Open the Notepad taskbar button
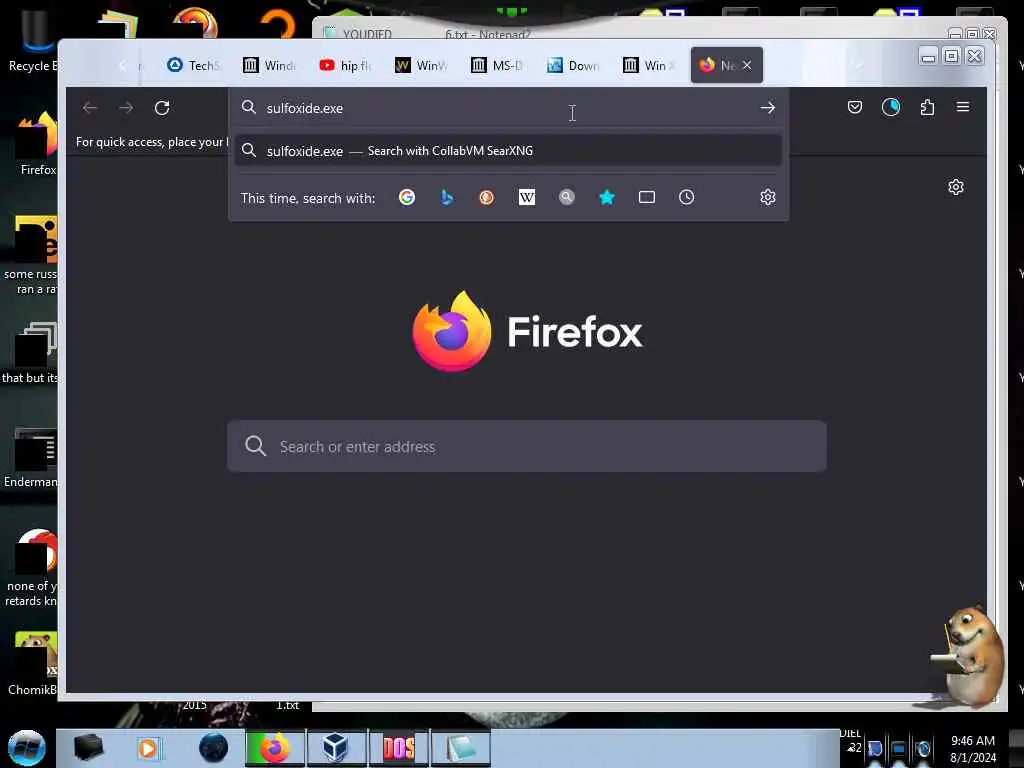This screenshot has width=1024, height=768. pos(460,748)
